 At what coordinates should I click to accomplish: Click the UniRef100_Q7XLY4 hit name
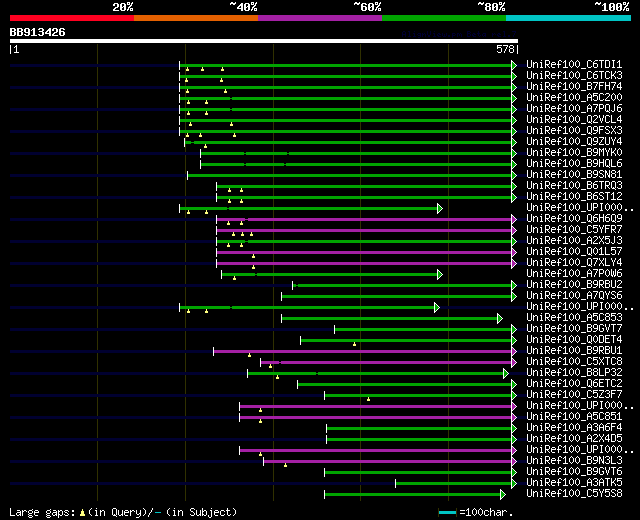click(574, 263)
